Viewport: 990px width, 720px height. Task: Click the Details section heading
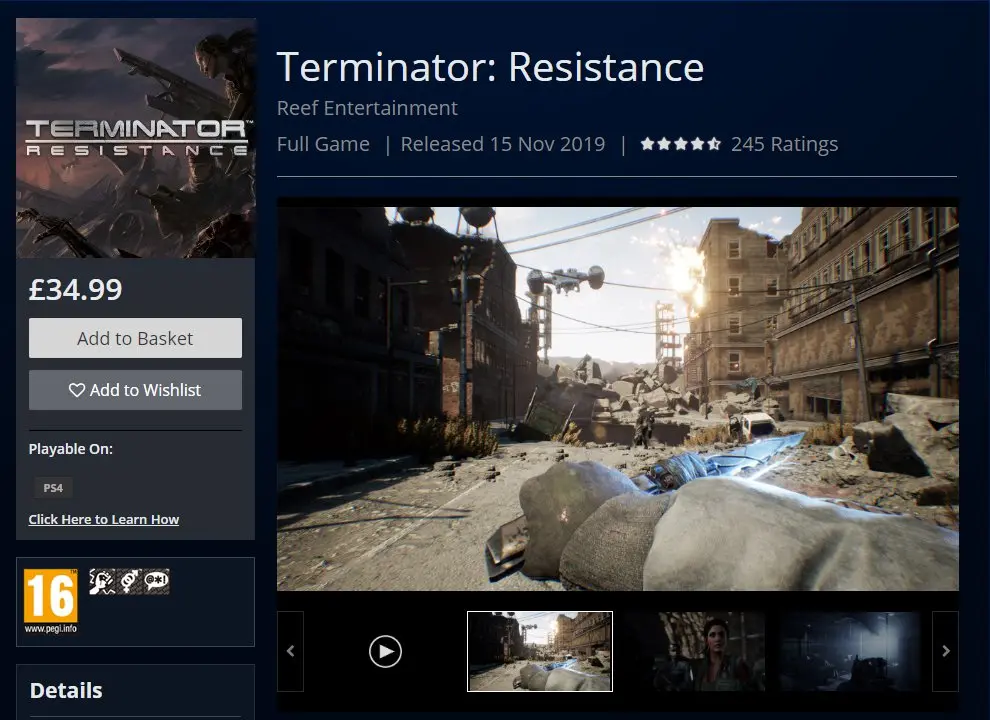coord(66,691)
